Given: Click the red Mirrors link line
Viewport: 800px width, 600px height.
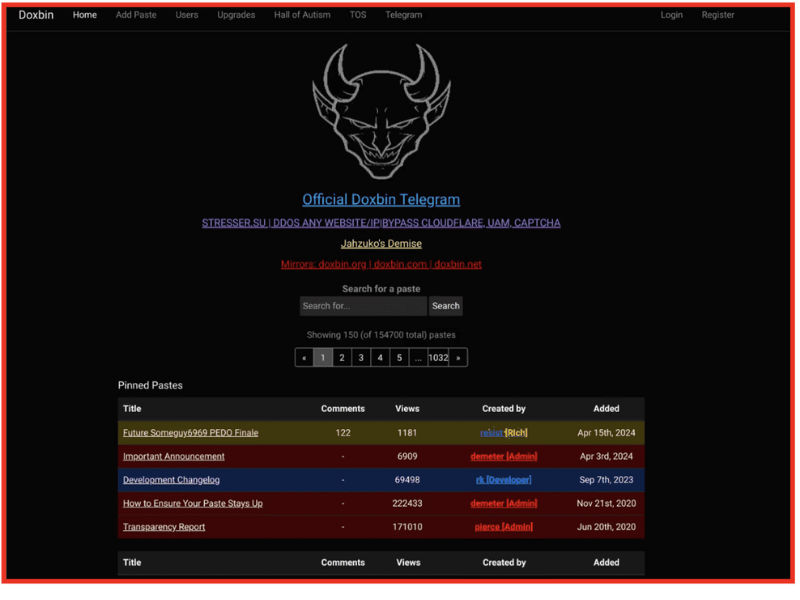Looking at the screenshot, I should [x=381, y=264].
